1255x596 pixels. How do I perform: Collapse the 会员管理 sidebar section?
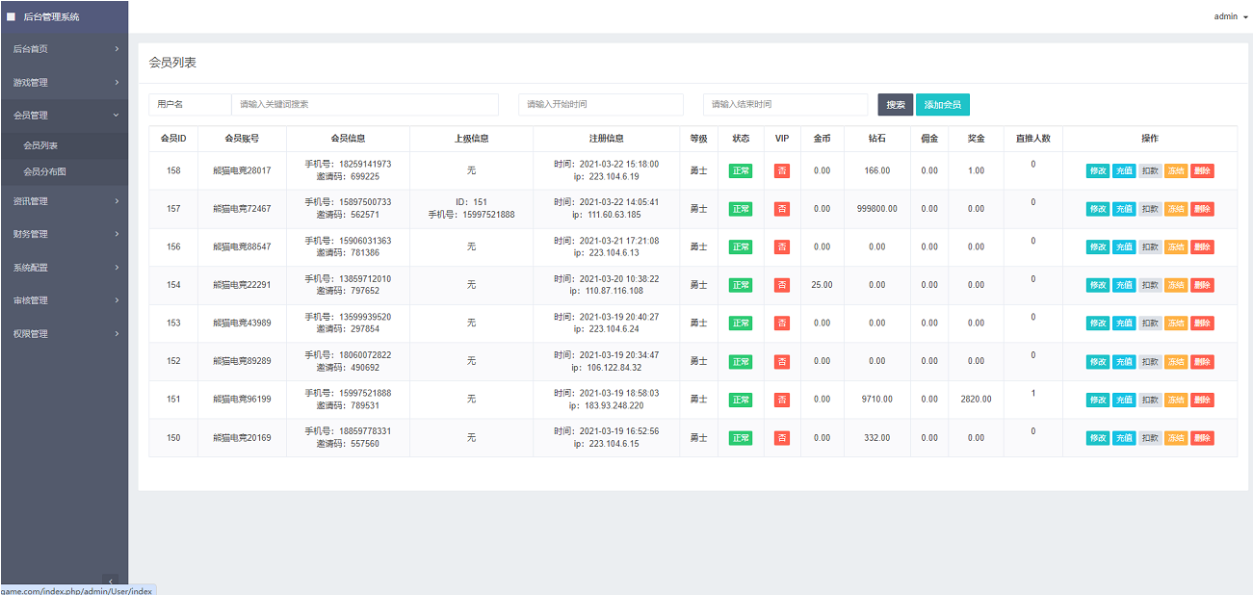64,115
